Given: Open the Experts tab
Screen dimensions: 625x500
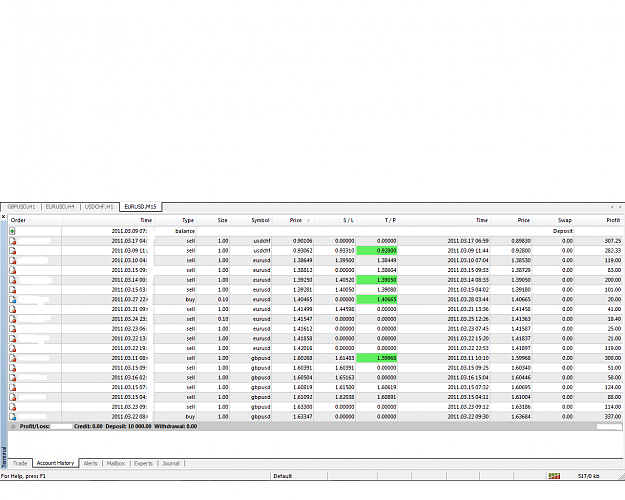Looking at the screenshot, I should [x=143, y=463].
